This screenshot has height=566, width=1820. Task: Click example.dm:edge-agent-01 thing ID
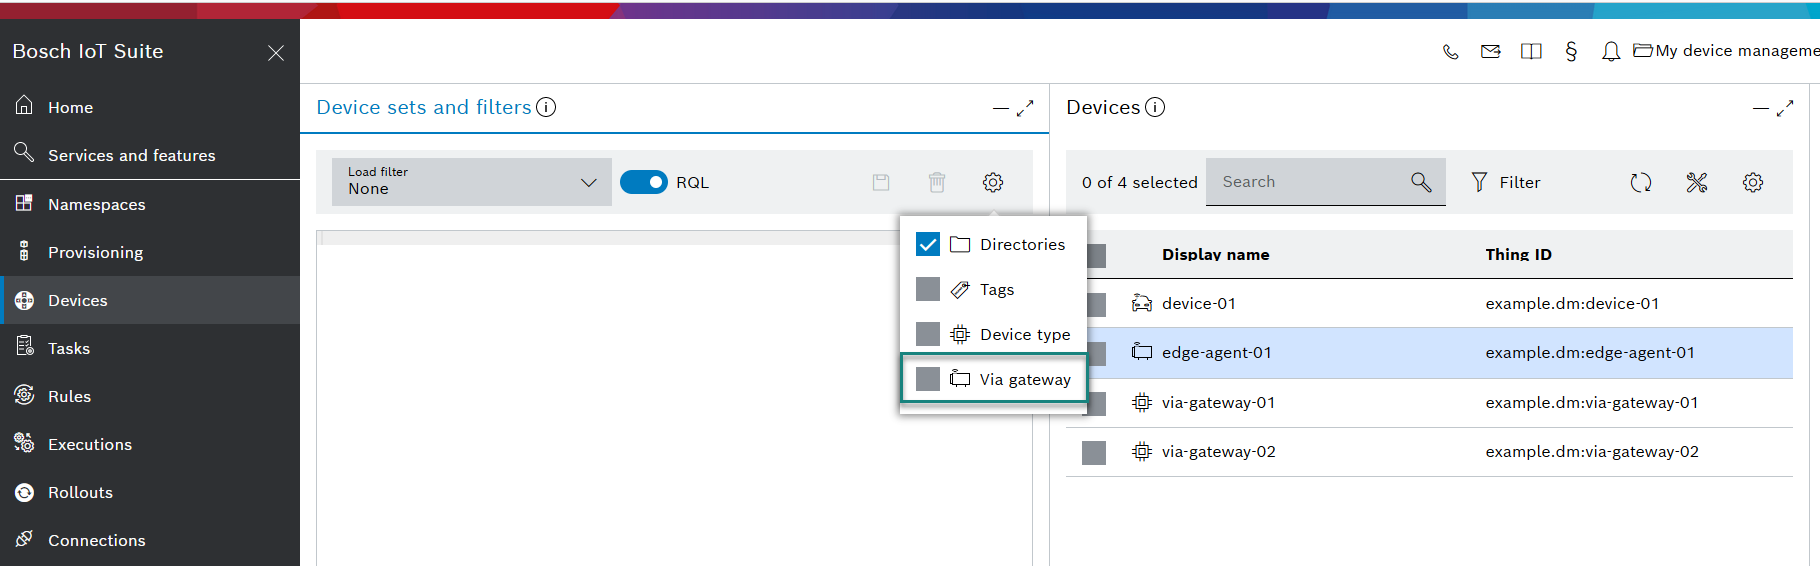click(1590, 353)
